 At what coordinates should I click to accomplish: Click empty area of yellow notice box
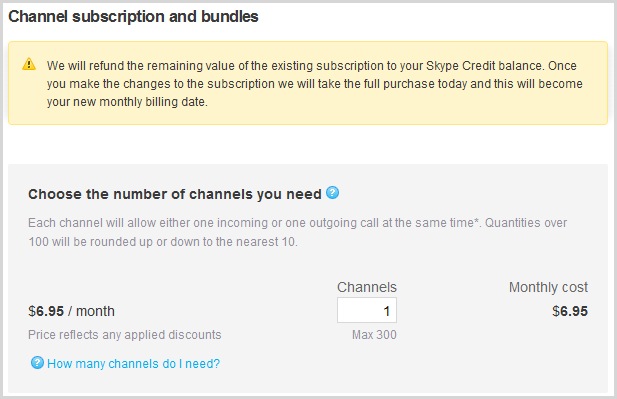[x=393, y=112]
